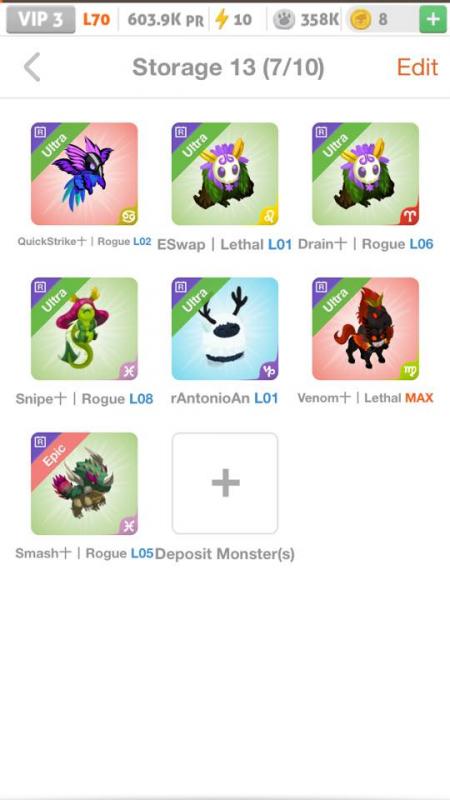Select the Drain Rogue L06 monster
The width and height of the screenshot is (450, 800).
pyautogui.click(x=365, y=174)
